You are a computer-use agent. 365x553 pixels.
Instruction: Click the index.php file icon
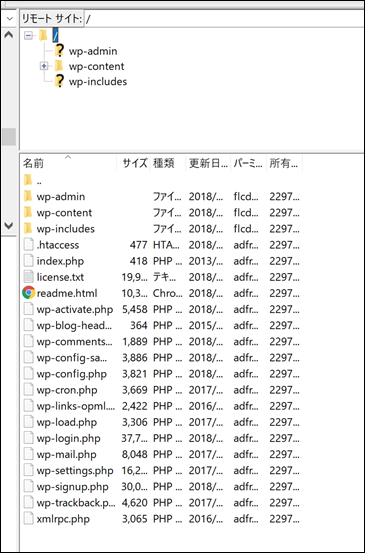(x=29, y=261)
